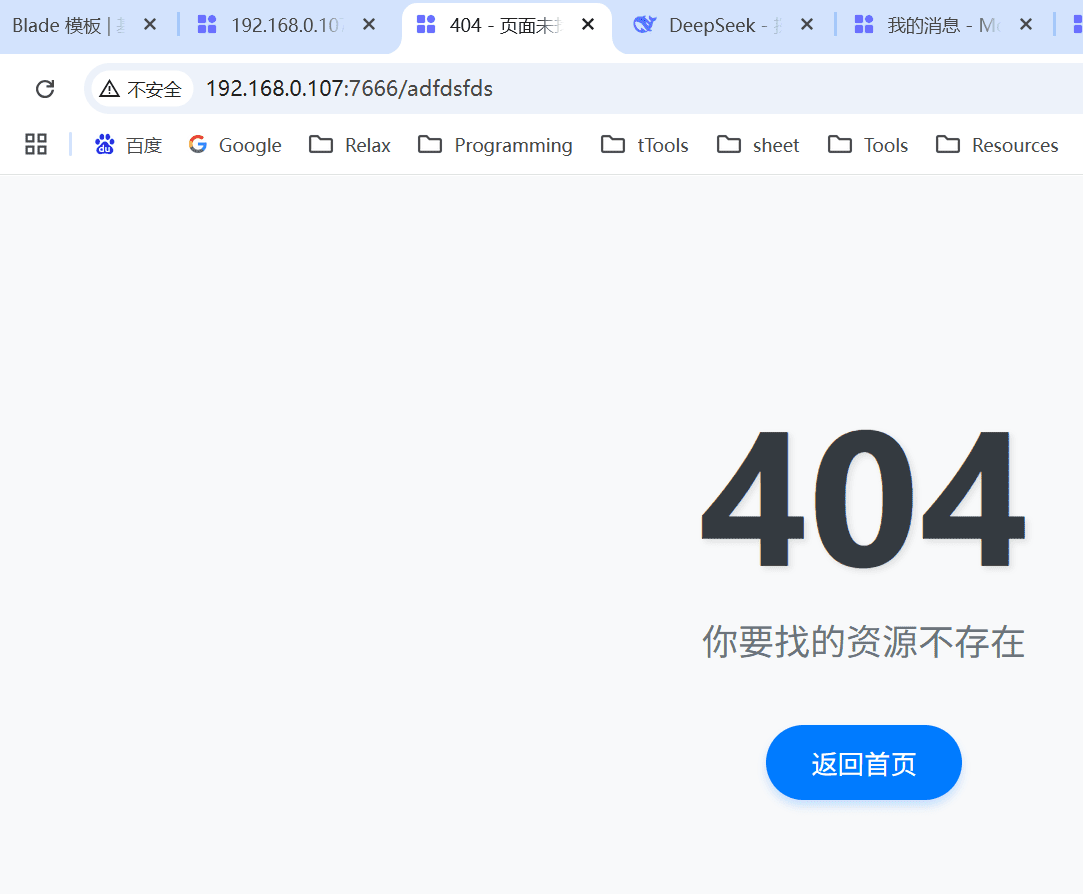Viewport: 1083px width, 894px height.
Task: Open the Resources bookmark folder
Action: (997, 145)
